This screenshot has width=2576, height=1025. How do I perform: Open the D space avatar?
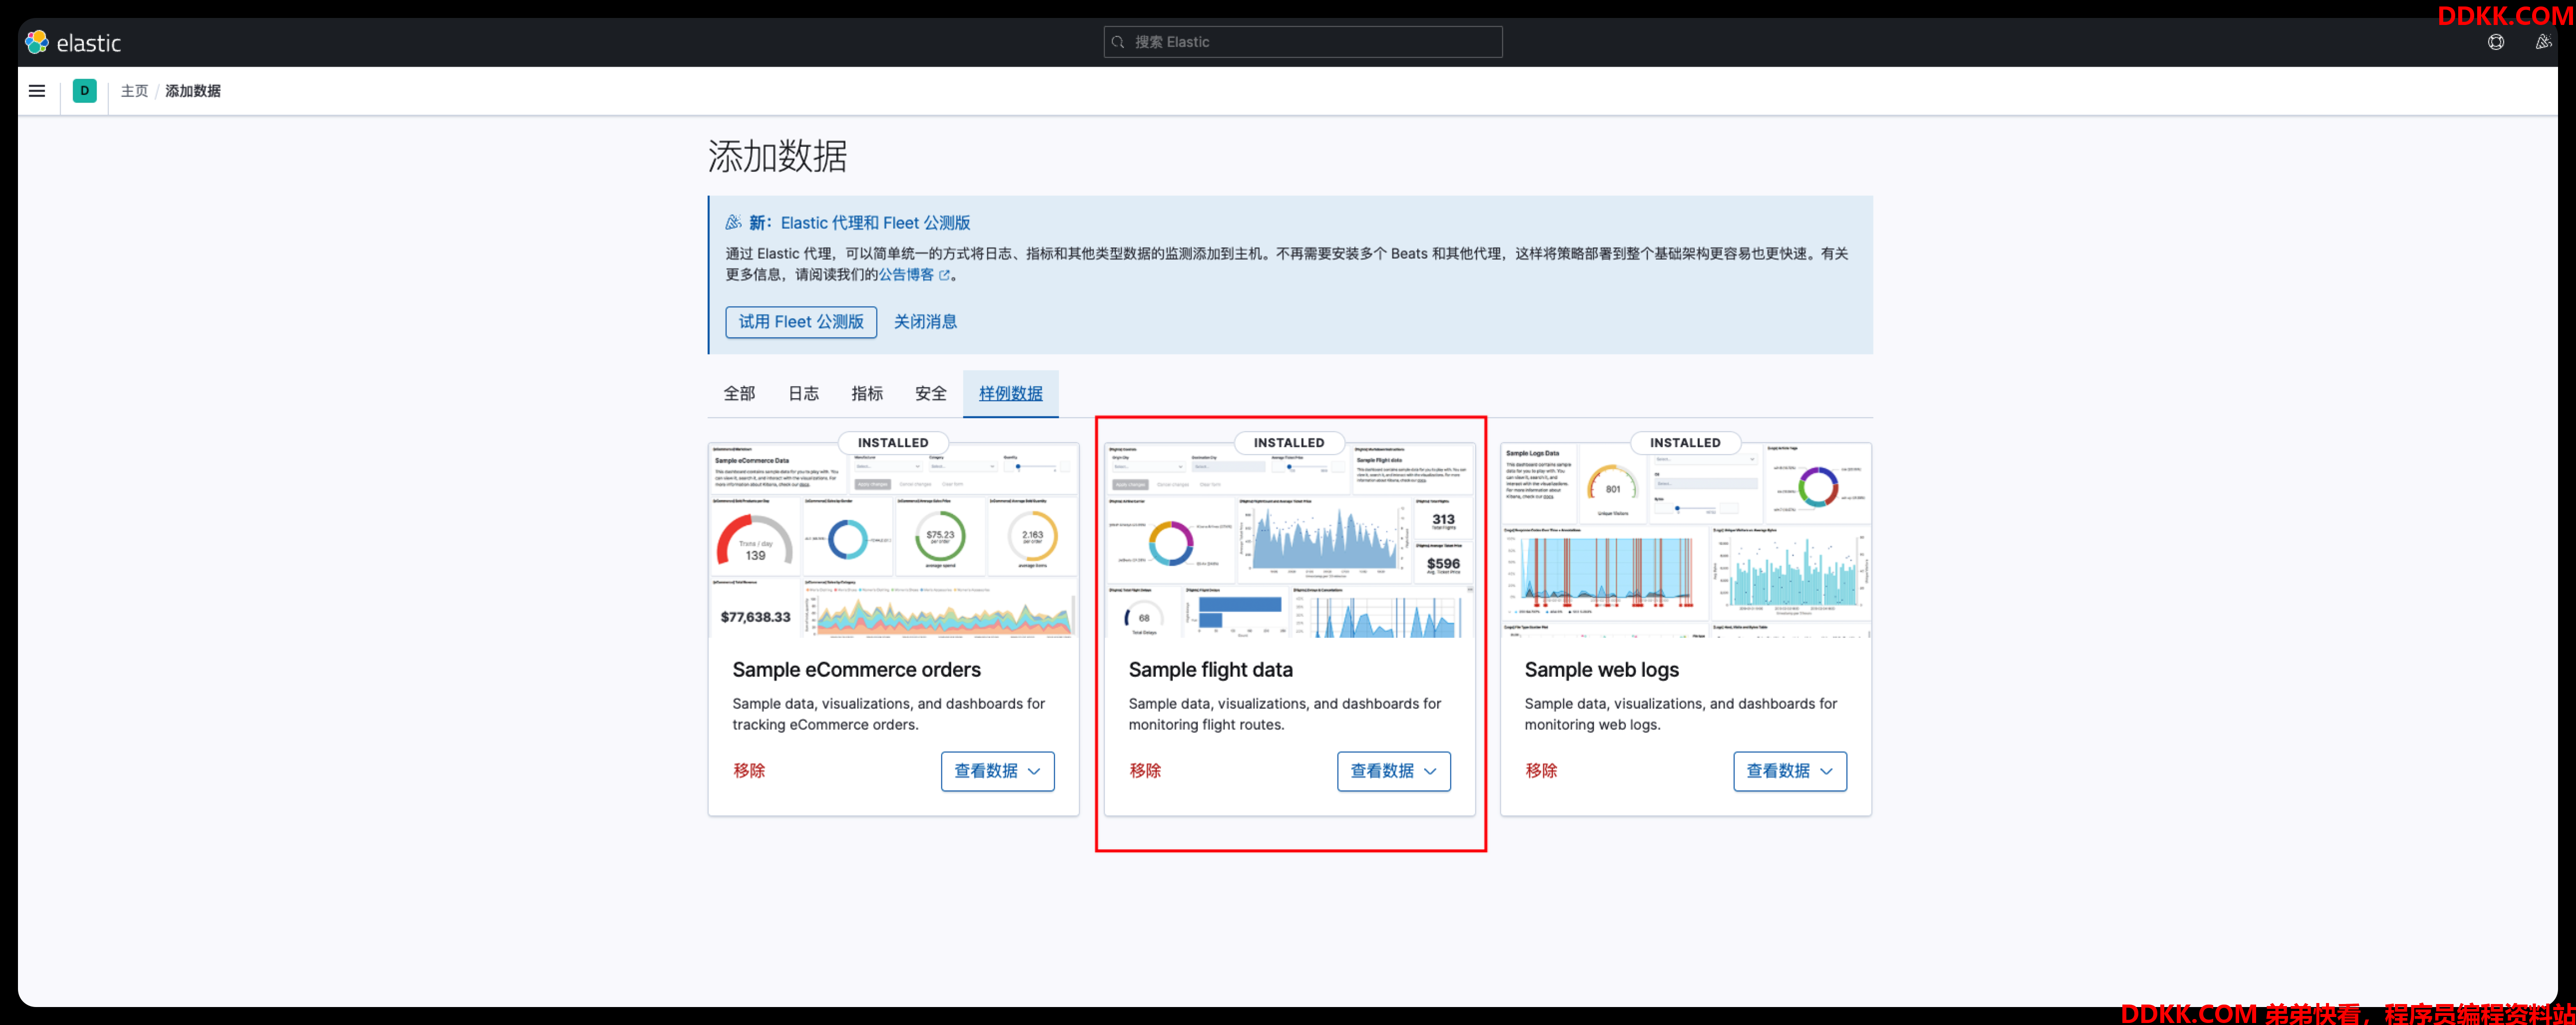(x=85, y=91)
